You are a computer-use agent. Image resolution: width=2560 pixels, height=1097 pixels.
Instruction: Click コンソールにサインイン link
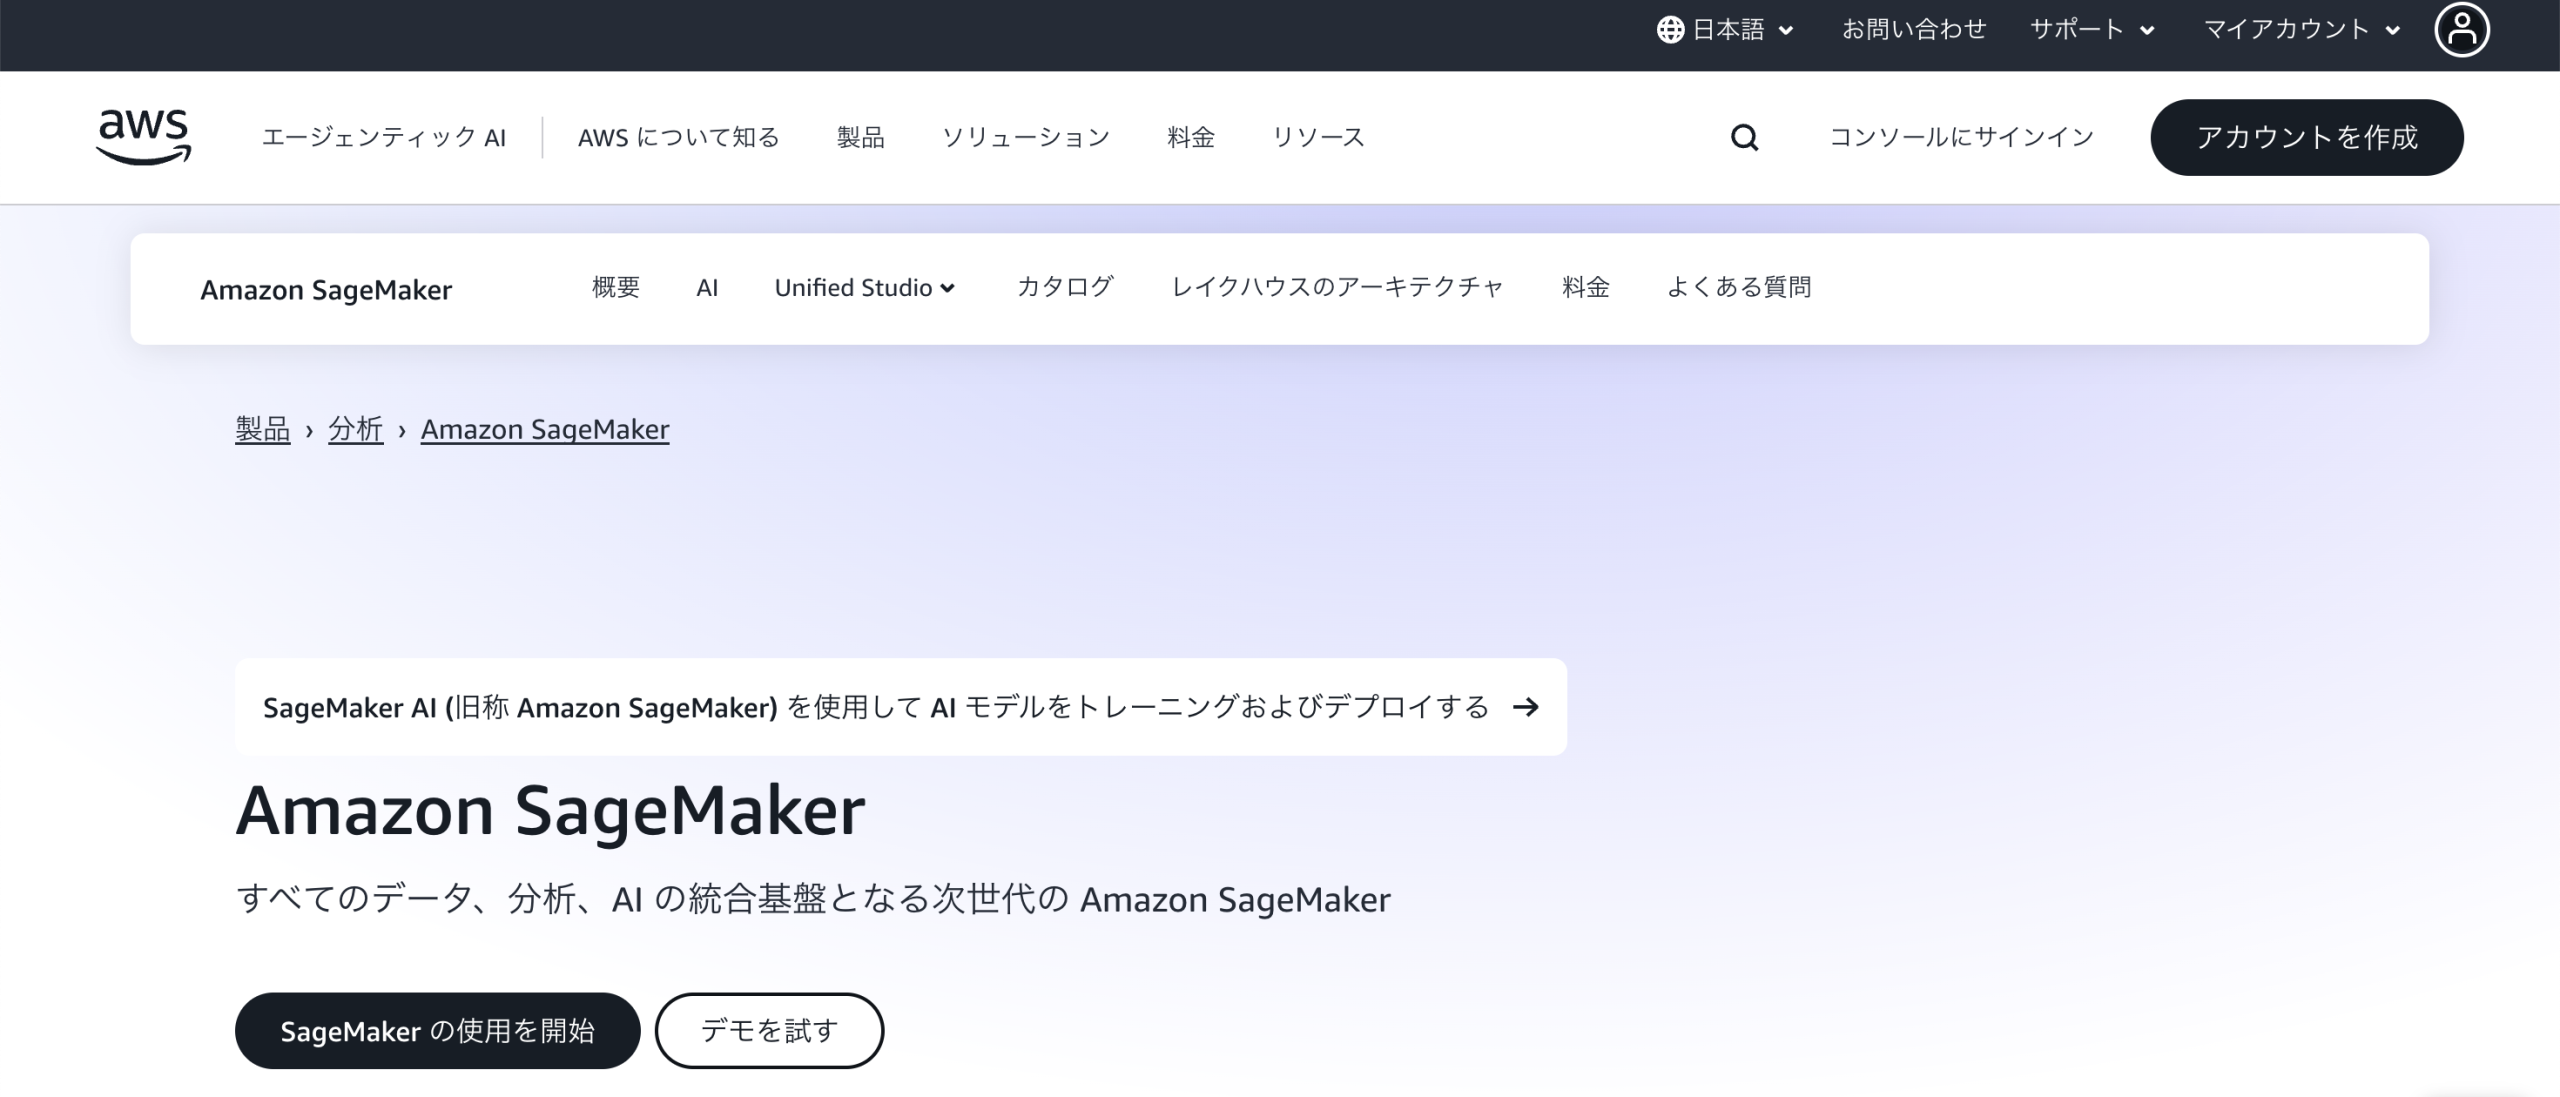pos(1961,137)
